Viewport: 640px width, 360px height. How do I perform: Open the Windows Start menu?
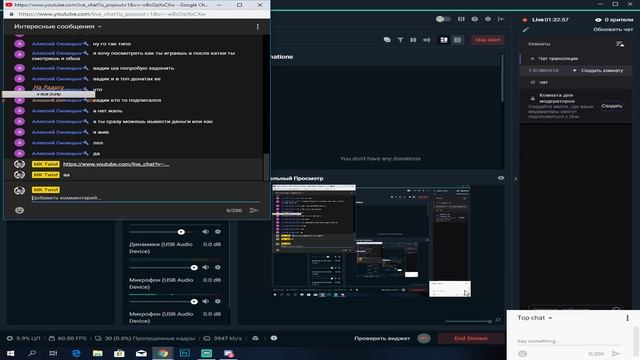point(10,353)
